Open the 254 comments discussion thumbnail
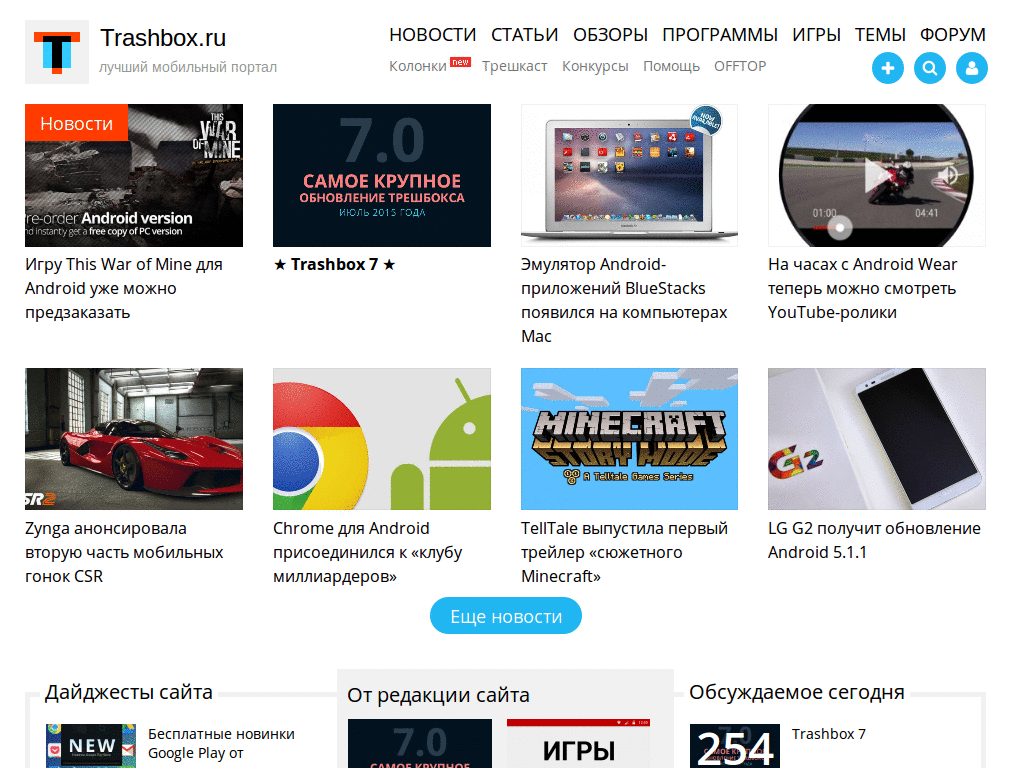 point(735,746)
